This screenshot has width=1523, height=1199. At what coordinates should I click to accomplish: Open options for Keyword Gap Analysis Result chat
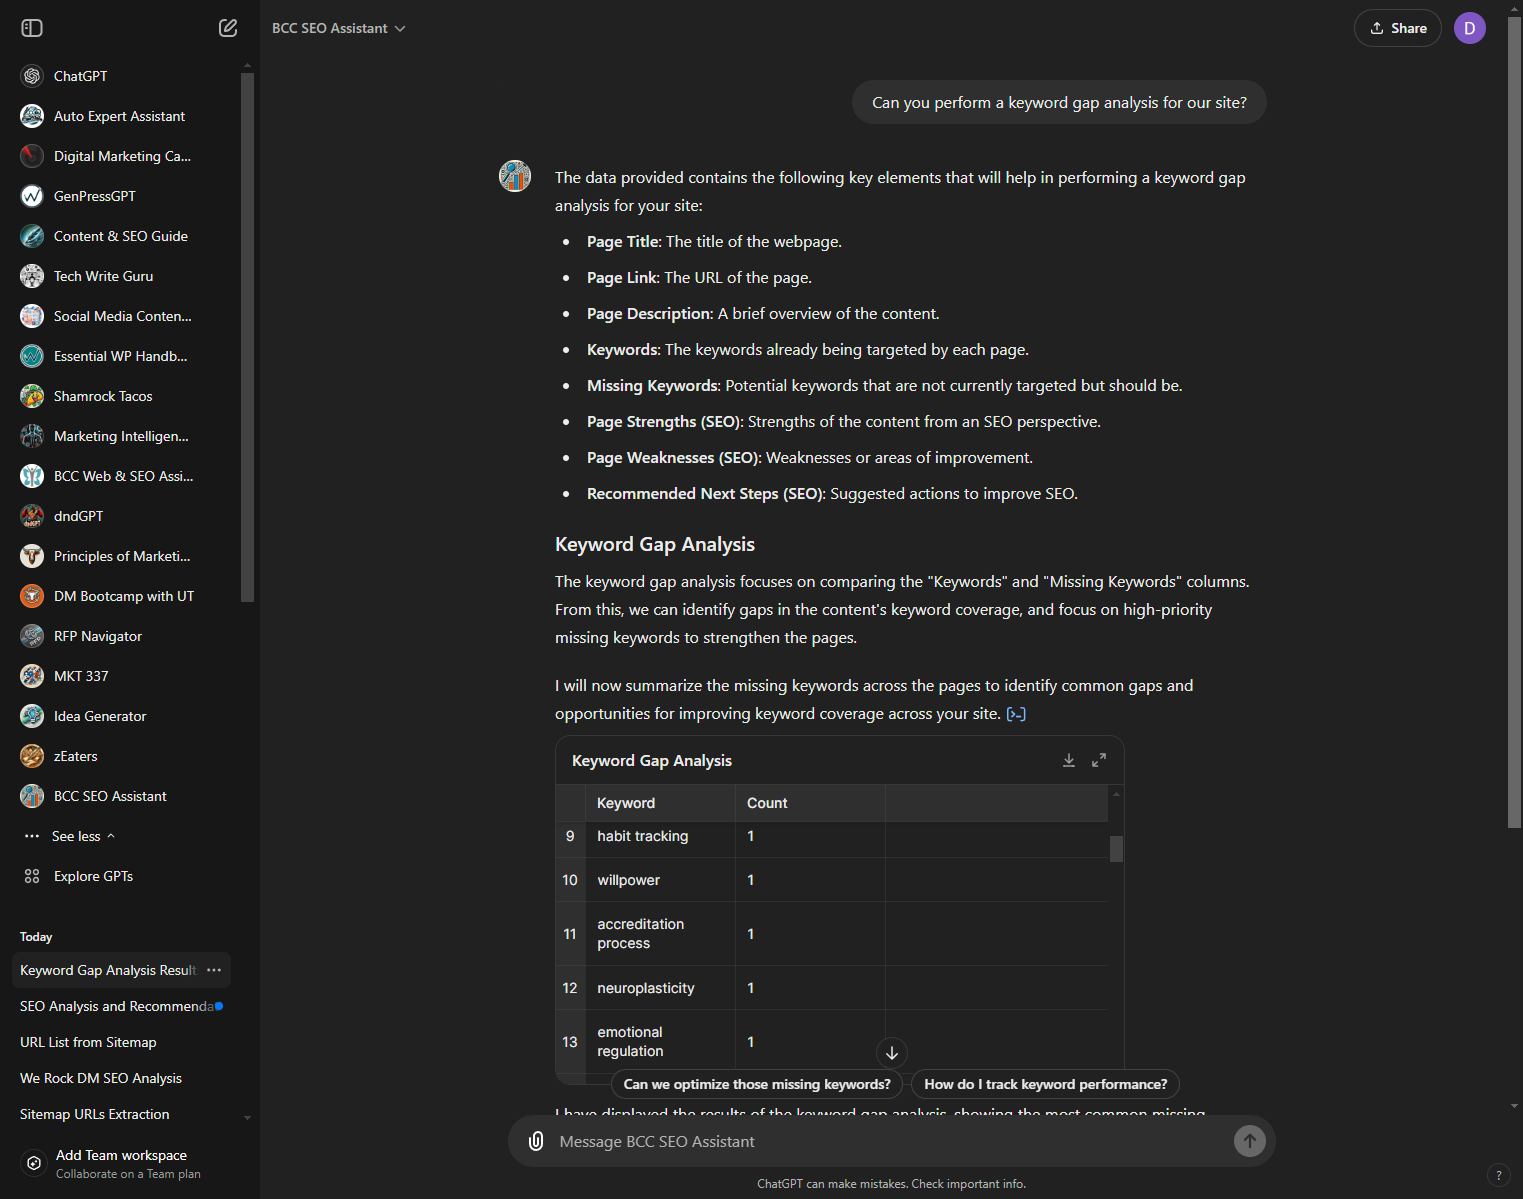point(214,970)
